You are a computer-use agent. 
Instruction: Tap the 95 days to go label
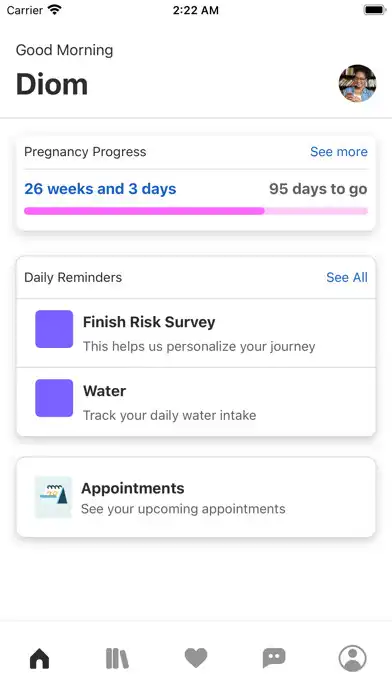318,189
